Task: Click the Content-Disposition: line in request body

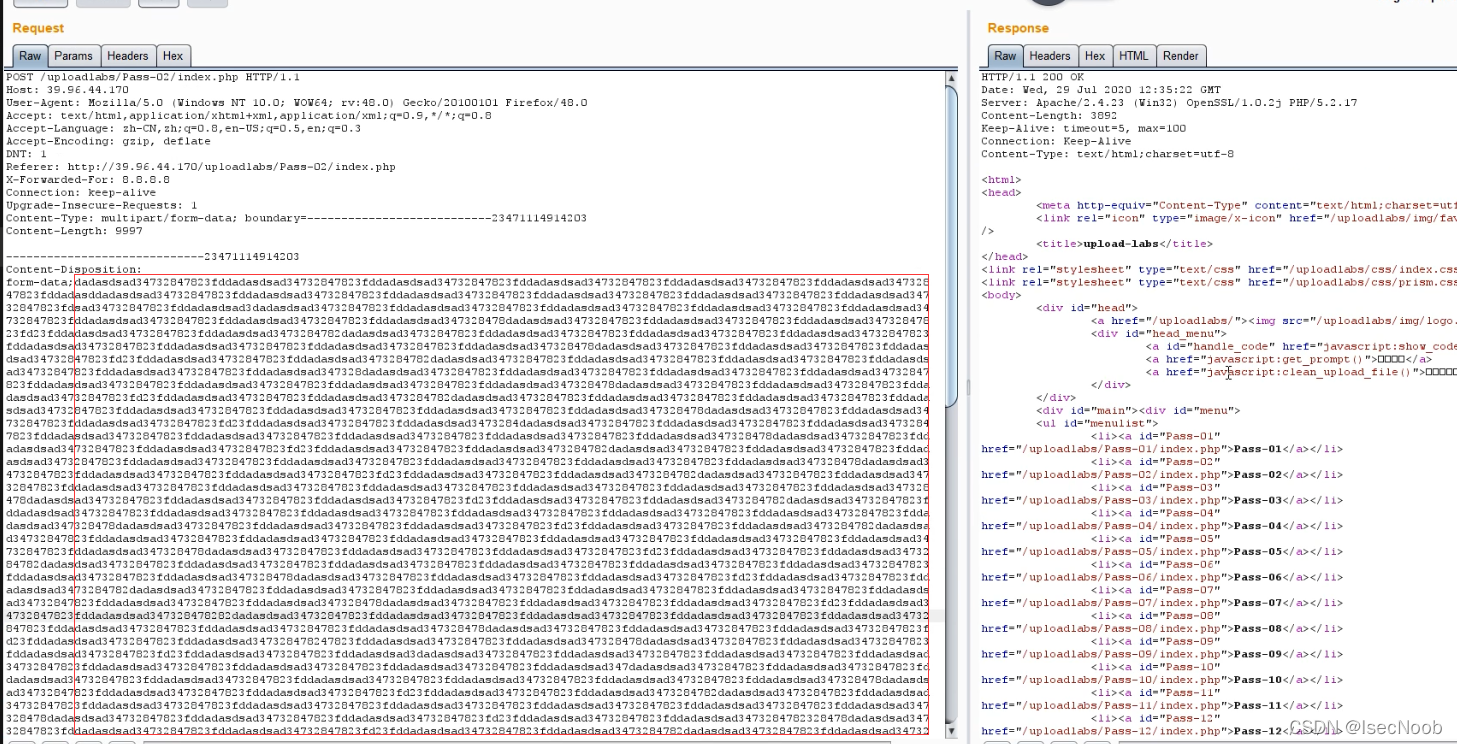Action: [74, 270]
